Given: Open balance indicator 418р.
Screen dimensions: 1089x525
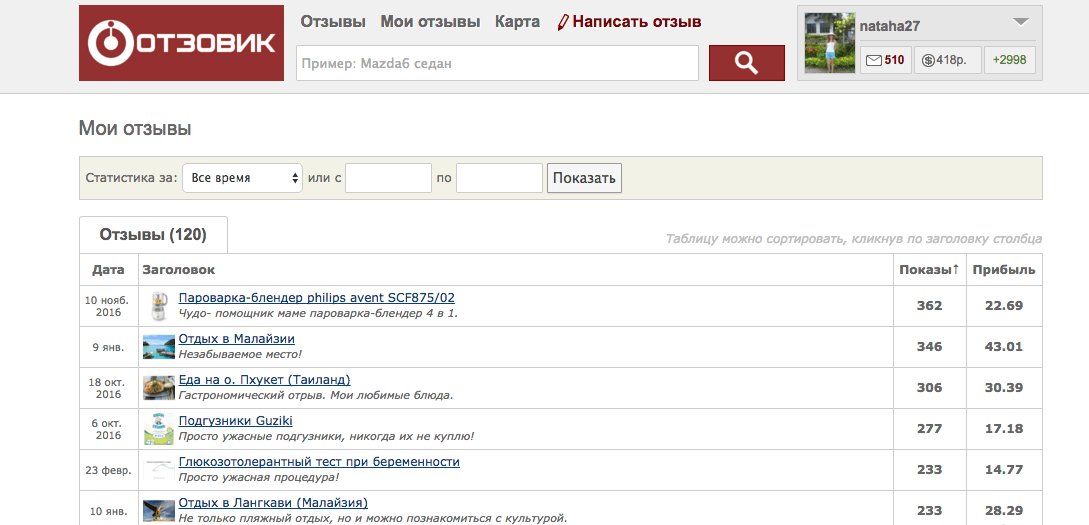Looking at the screenshot, I should click(x=947, y=60).
